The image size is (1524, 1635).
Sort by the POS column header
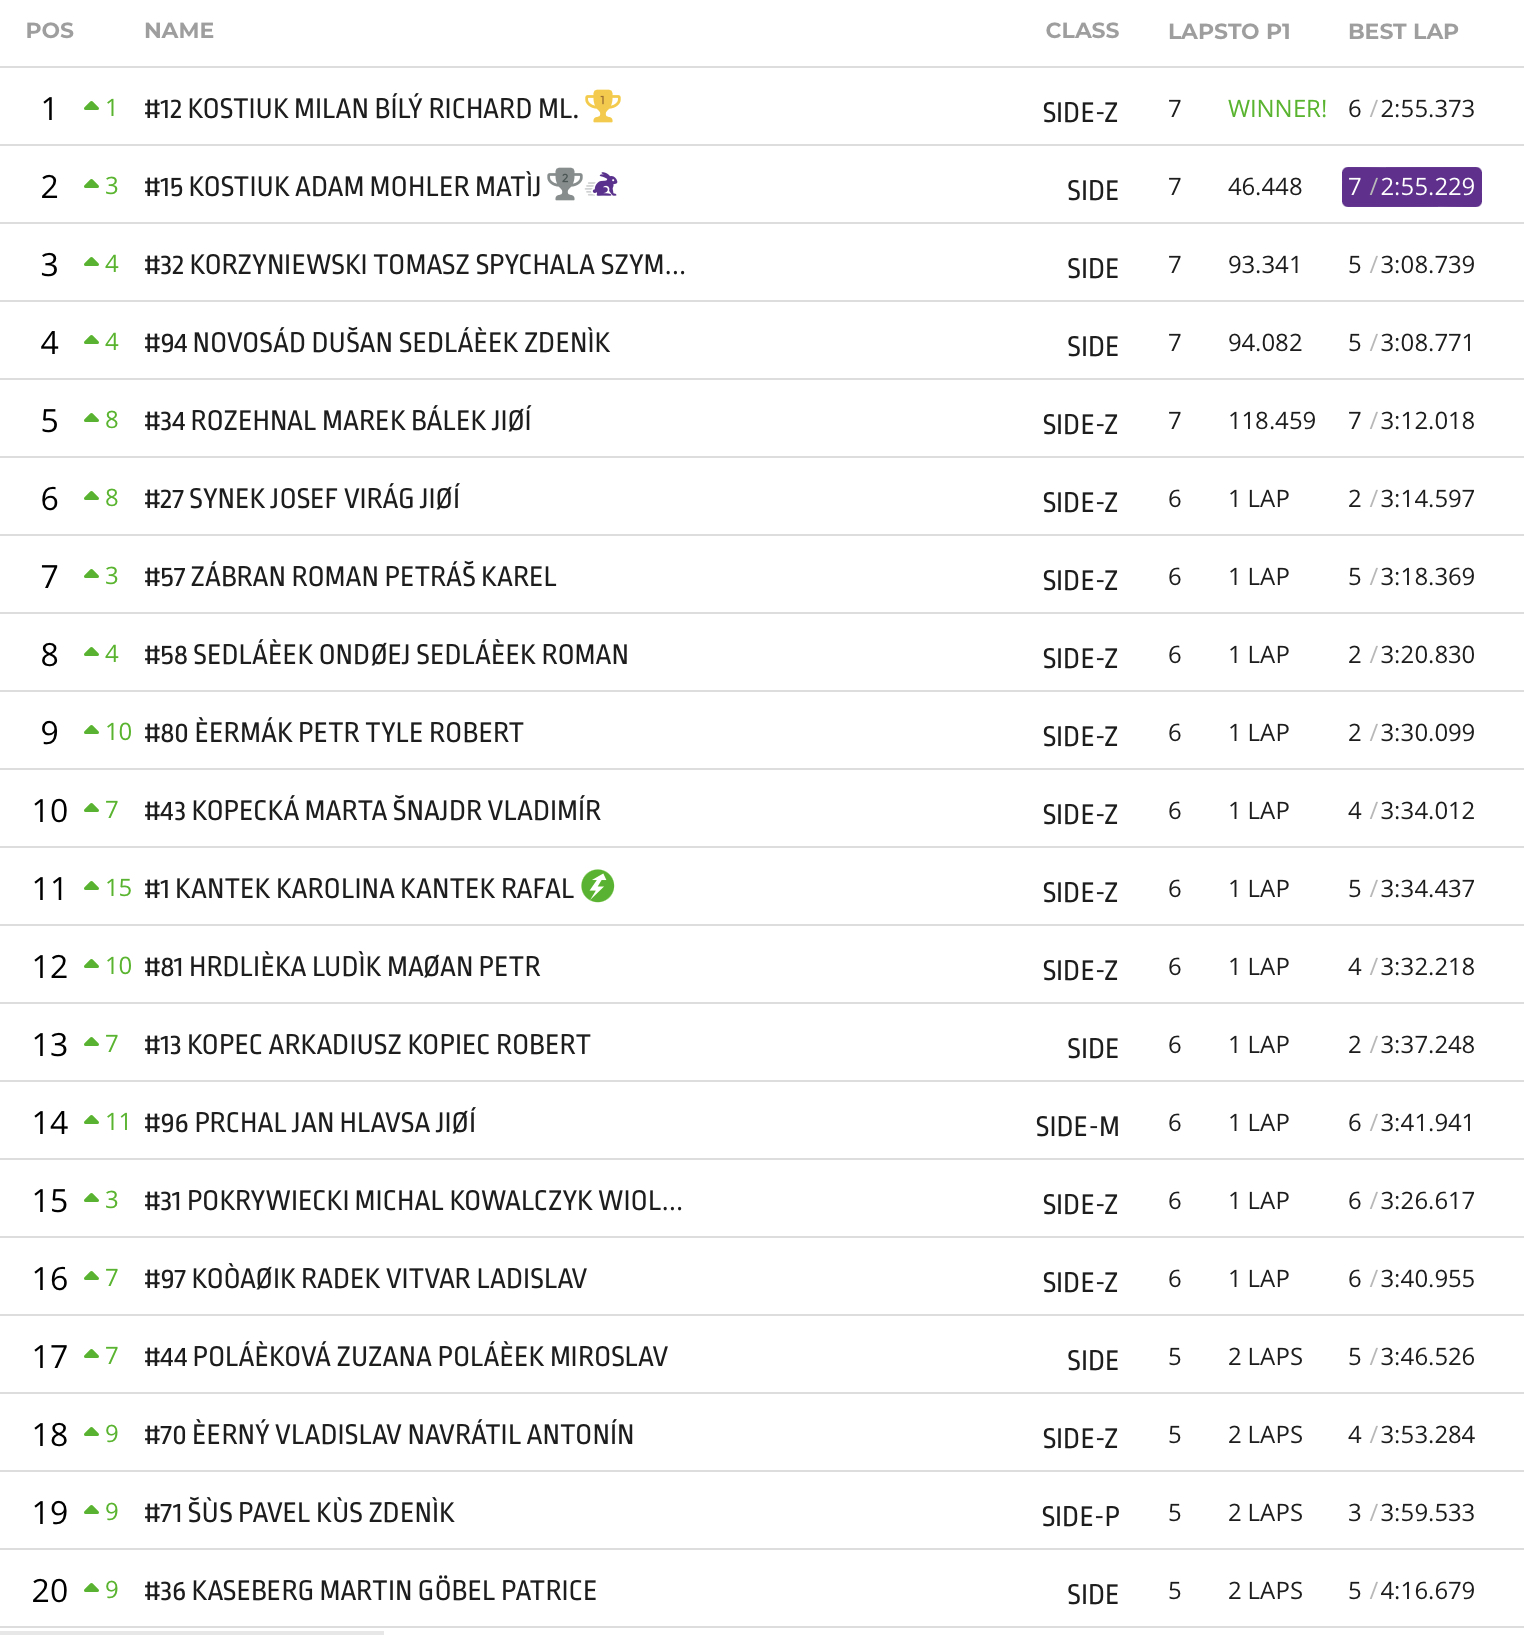pos(50,31)
